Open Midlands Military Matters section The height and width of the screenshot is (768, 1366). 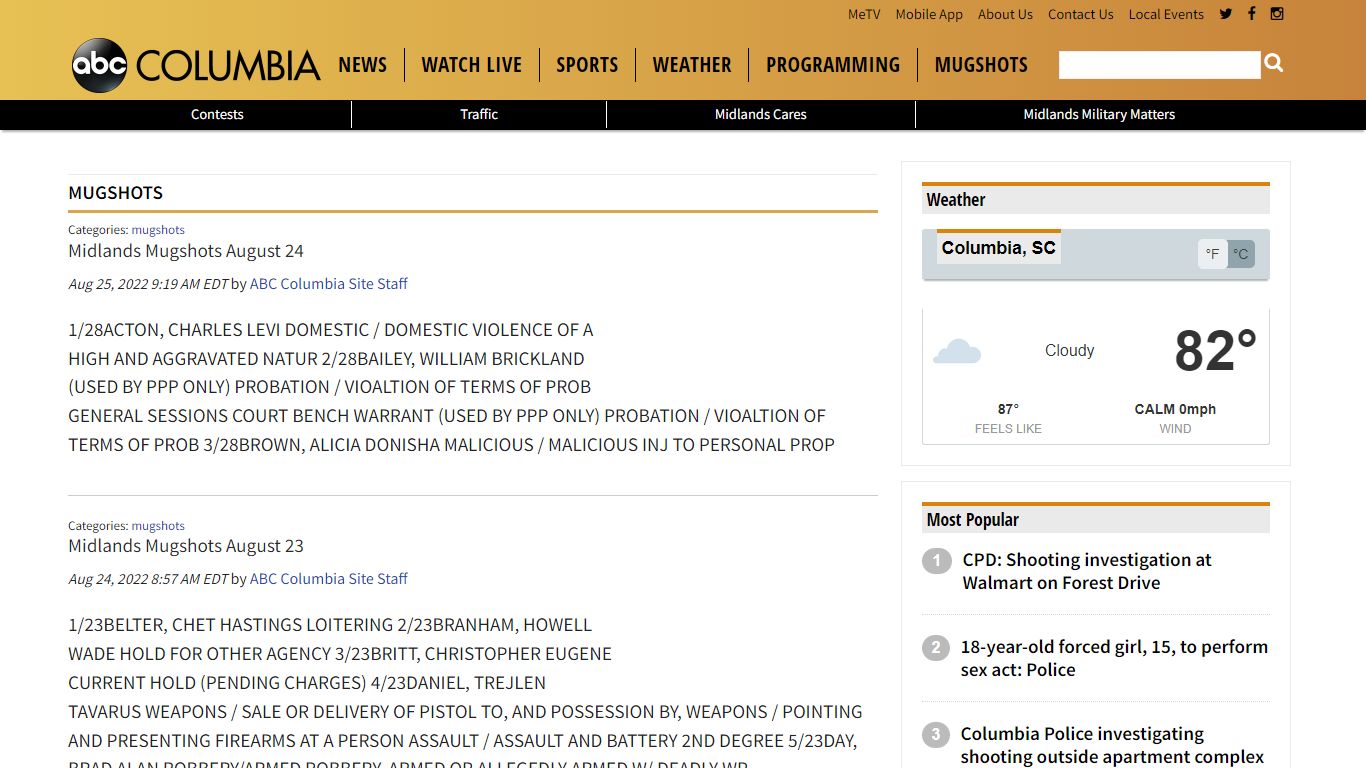tap(1099, 114)
